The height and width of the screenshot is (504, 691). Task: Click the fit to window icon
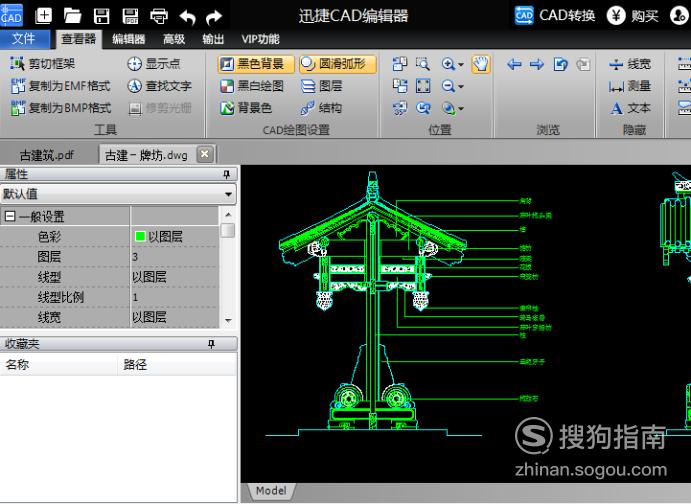pos(423,86)
